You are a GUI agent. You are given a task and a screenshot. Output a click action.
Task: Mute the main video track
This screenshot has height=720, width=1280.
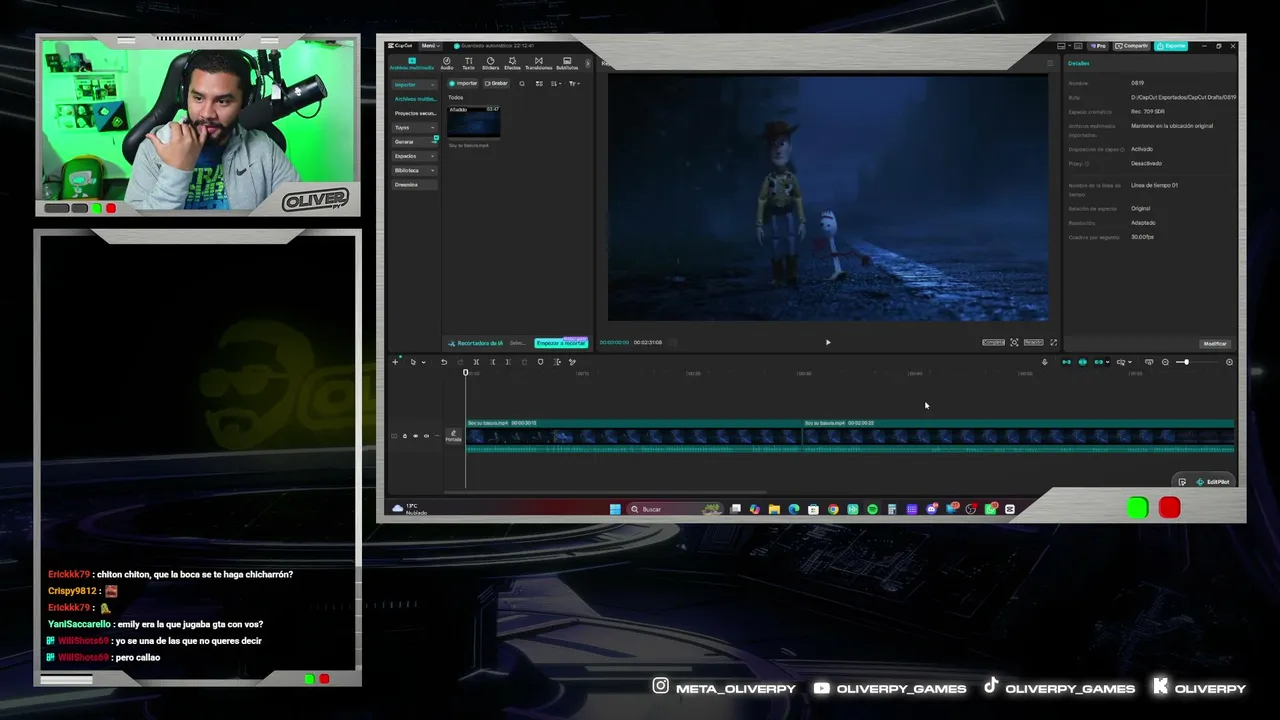pyautogui.click(x=427, y=436)
